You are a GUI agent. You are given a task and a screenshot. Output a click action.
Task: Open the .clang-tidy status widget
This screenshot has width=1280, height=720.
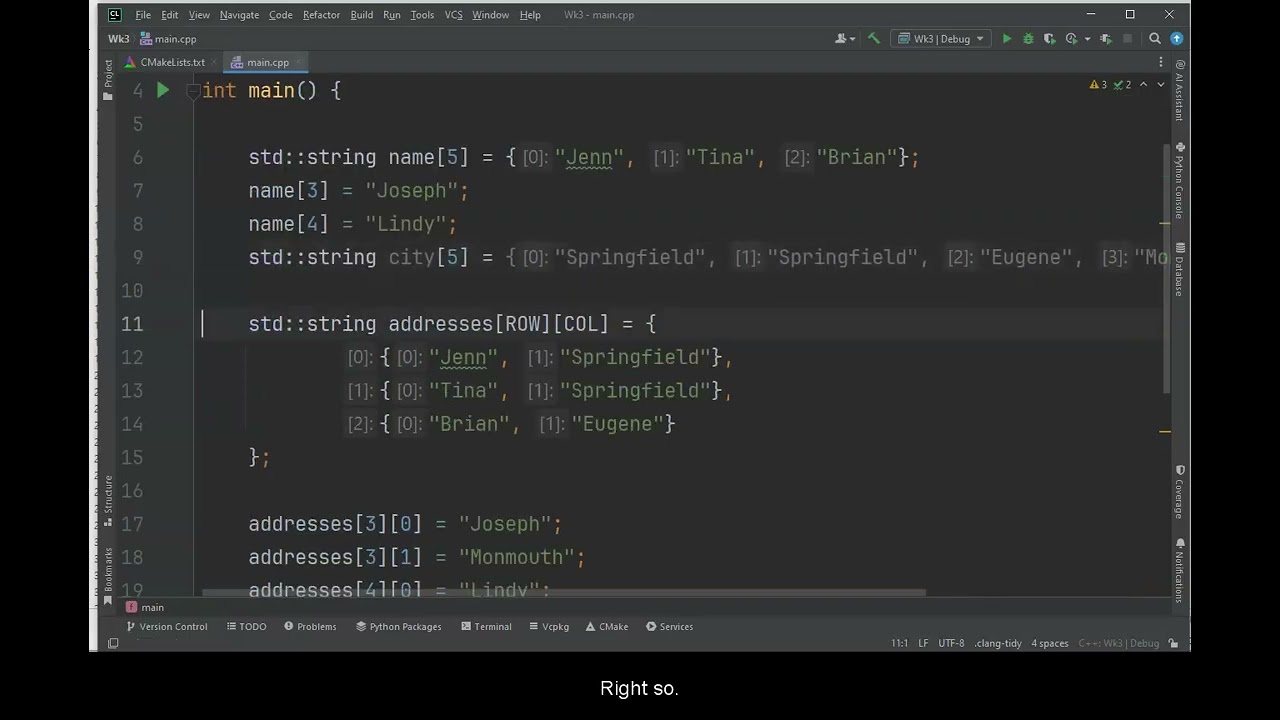tap(998, 644)
